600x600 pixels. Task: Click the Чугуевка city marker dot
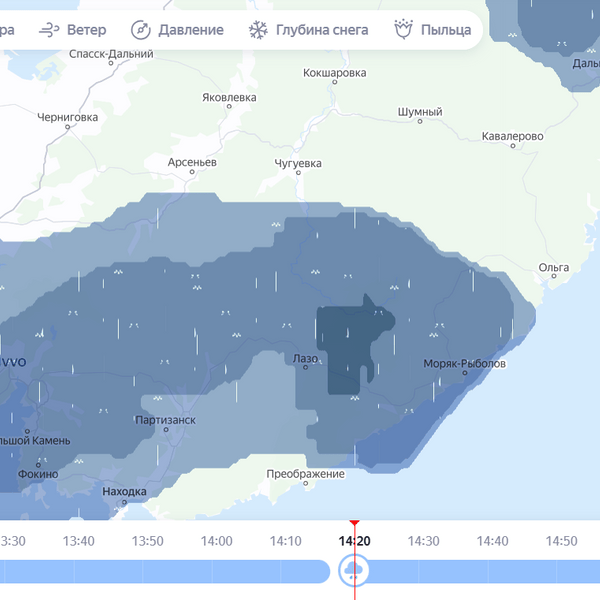coord(298,174)
